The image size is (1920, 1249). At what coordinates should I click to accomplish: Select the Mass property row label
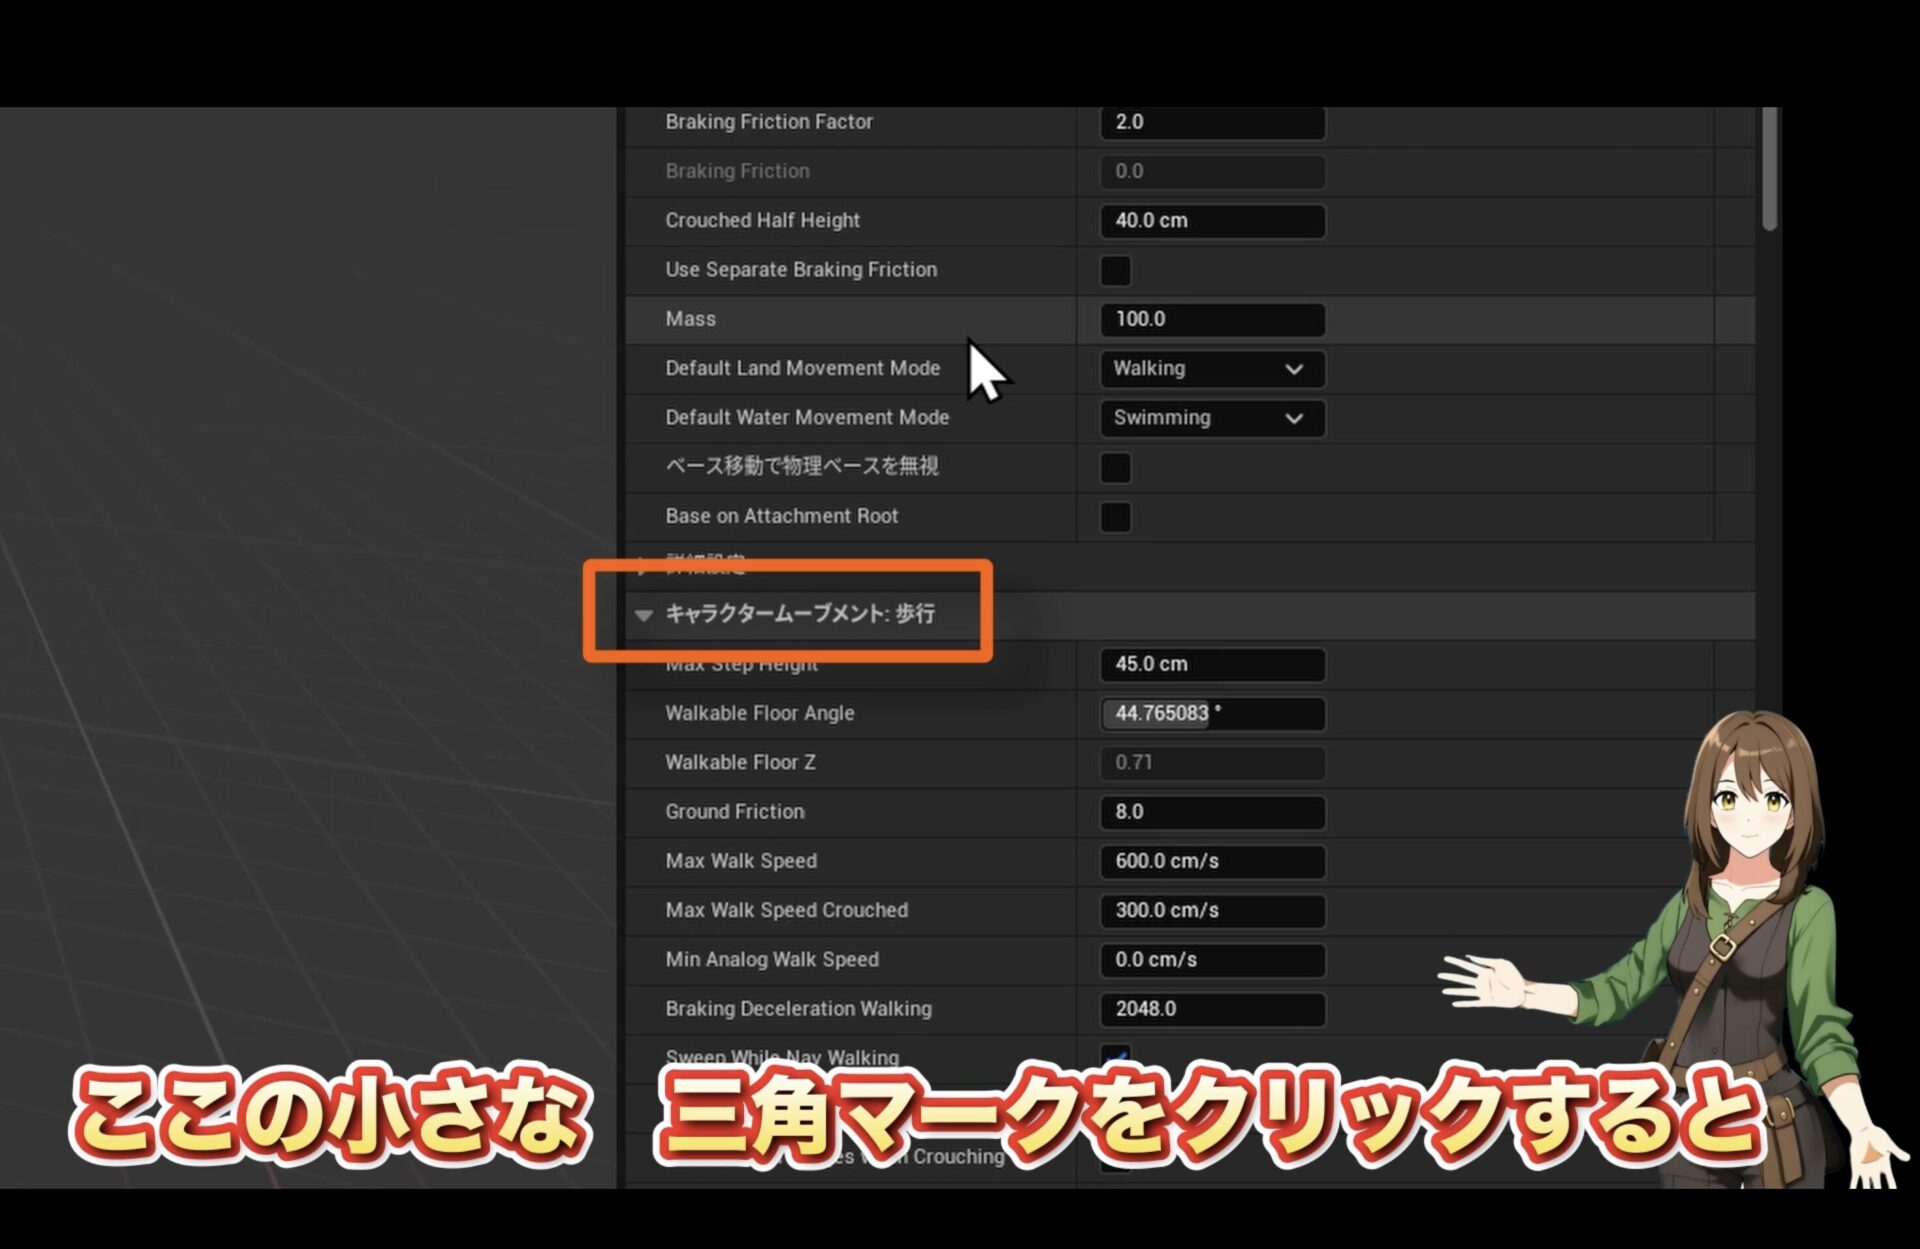[x=691, y=319]
